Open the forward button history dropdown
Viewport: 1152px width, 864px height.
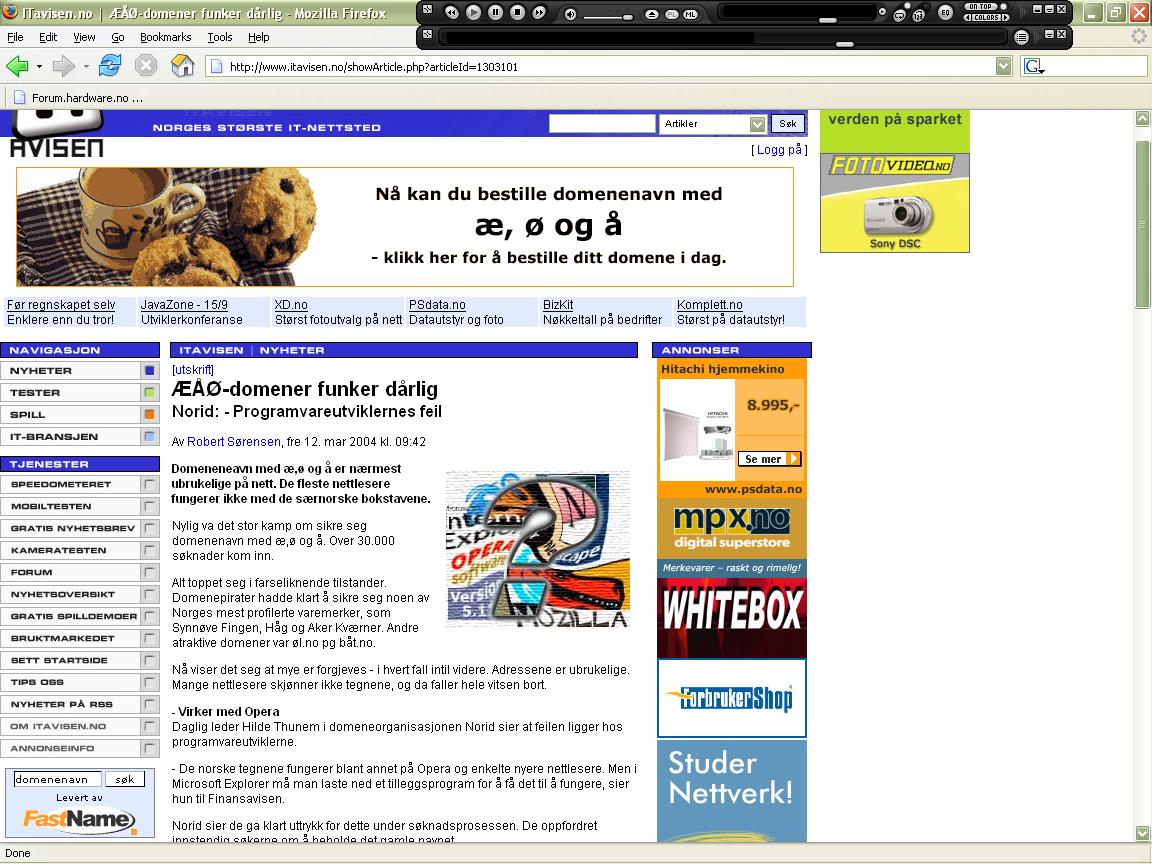tap(86, 67)
